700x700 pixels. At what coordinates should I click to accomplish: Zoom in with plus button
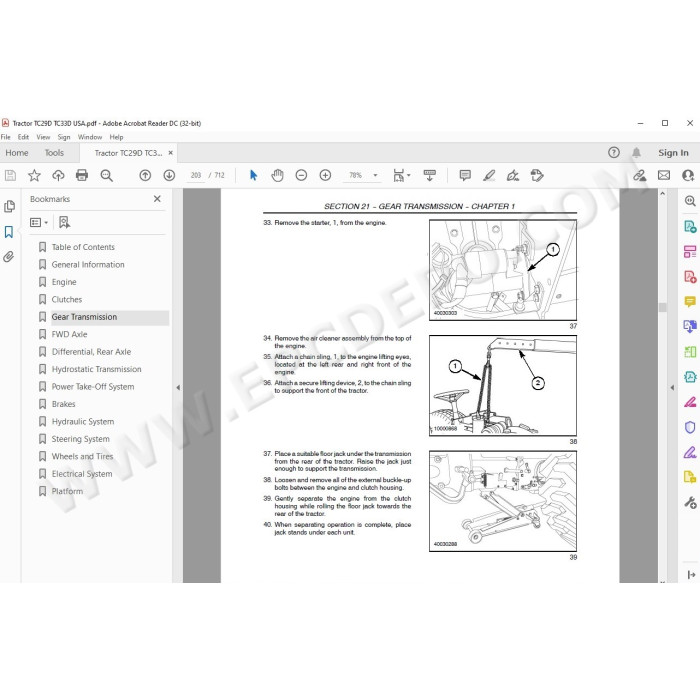pyautogui.click(x=325, y=175)
